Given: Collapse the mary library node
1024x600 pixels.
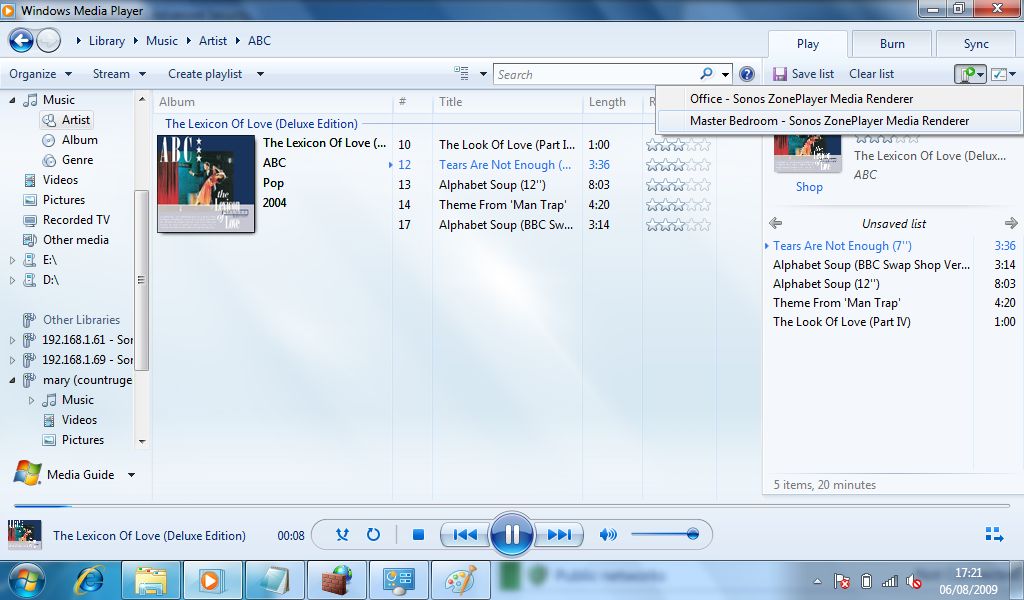Looking at the screenshot, I should pyautogui.click(x=12, y=380).
